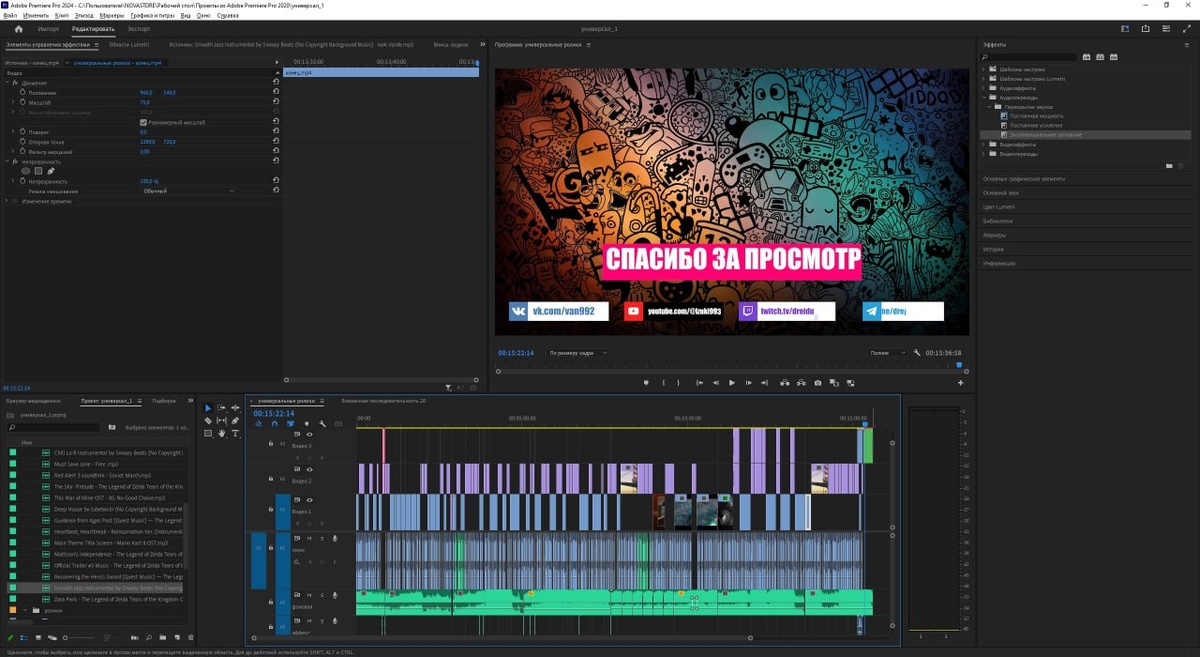Toggle the Масштаб animation stopwatch
1200x657 pixels.
22,102
